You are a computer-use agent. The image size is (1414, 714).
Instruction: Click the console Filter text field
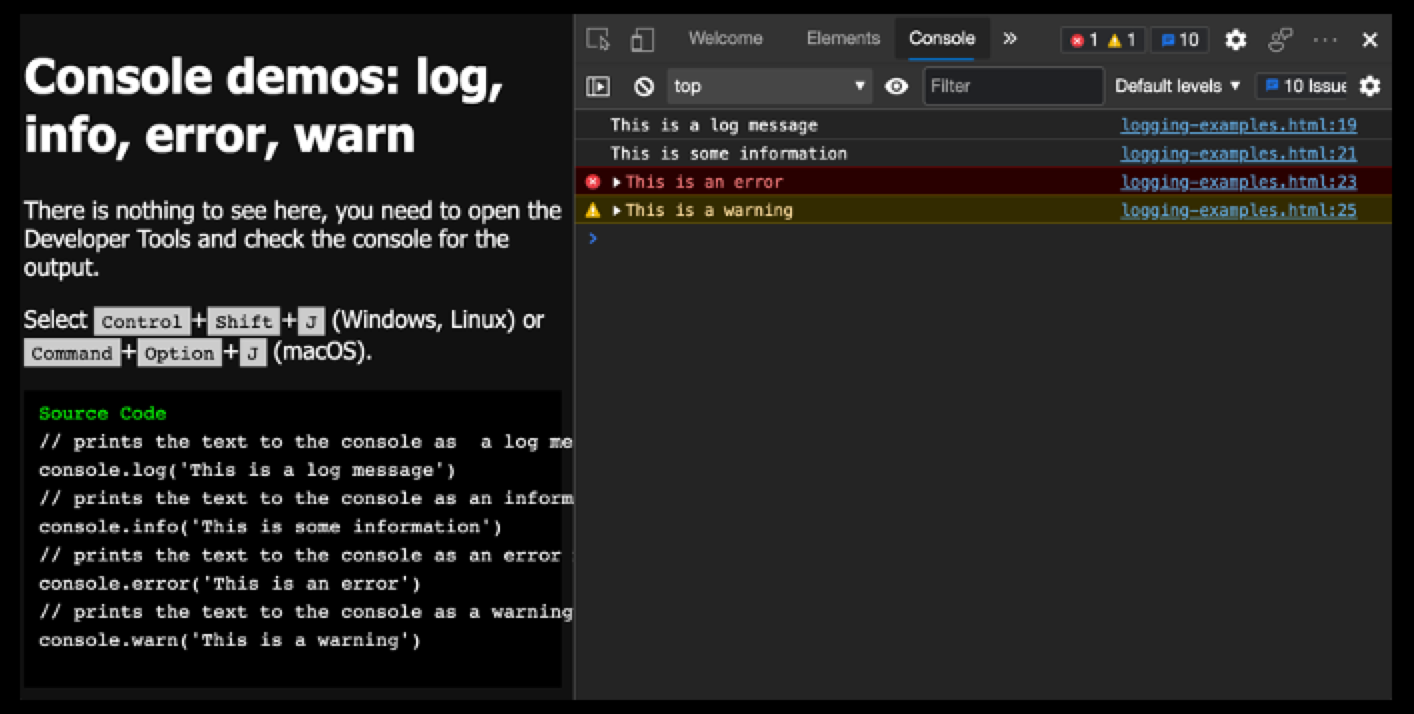click(x=1012, y=86)
